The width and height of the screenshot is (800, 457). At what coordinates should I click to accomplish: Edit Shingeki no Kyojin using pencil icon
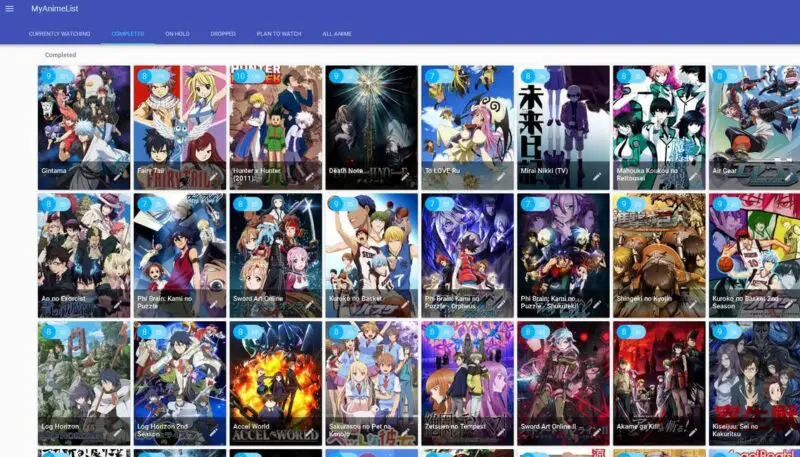point(693,304)
